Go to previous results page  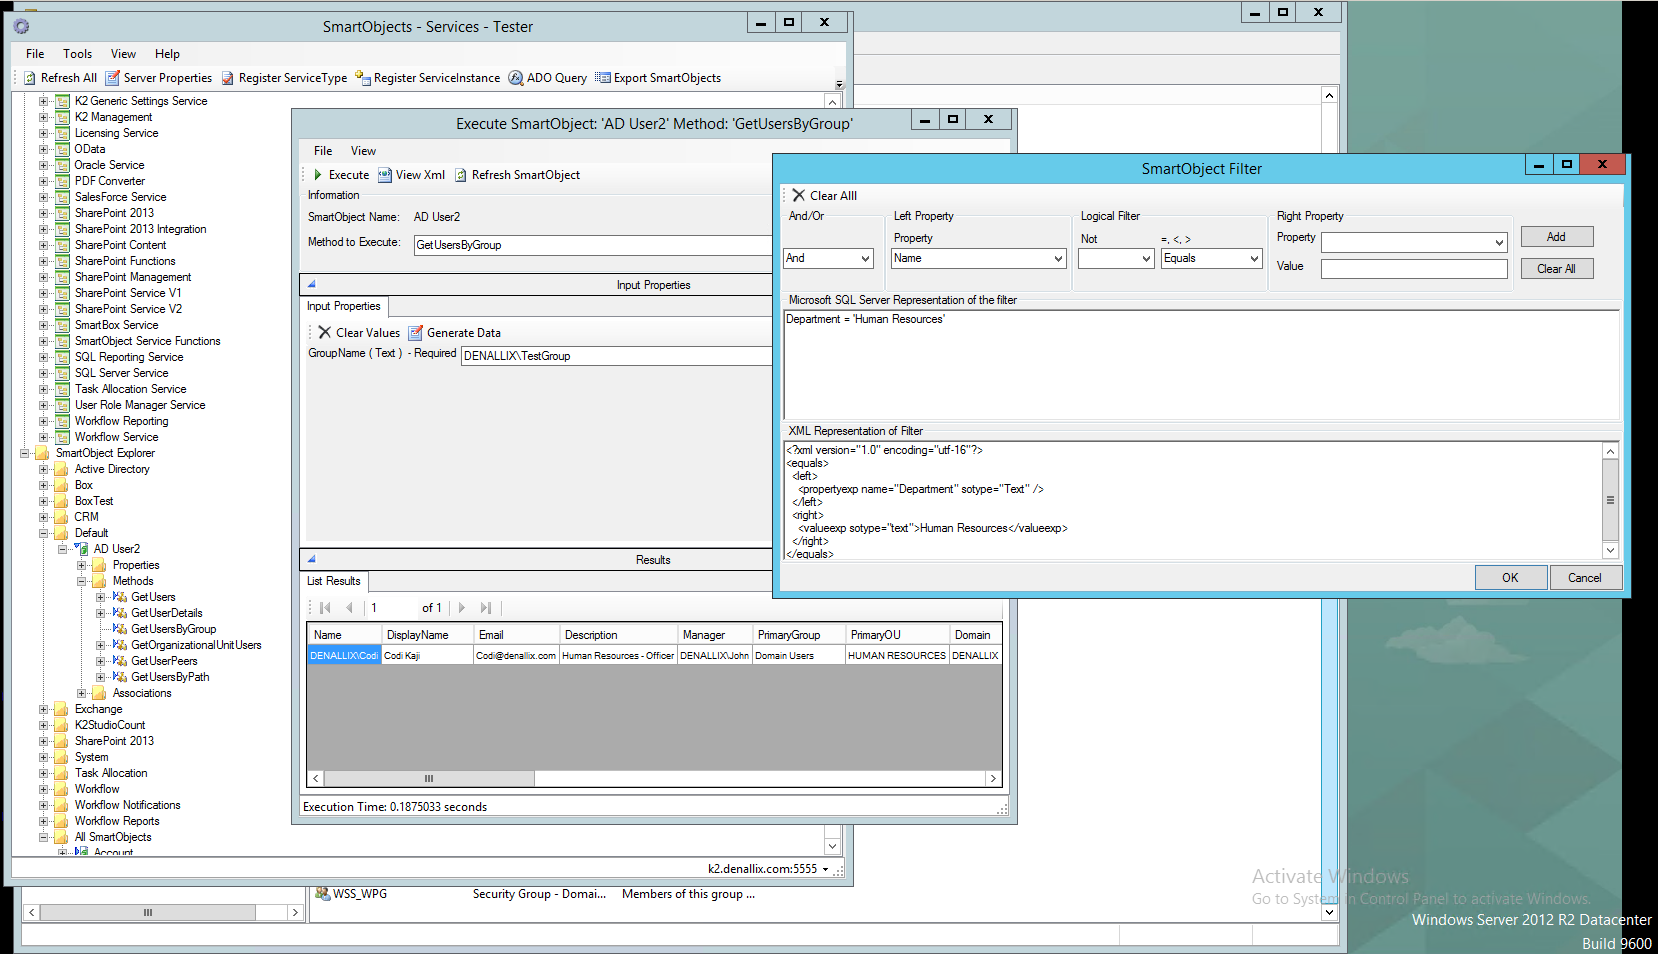pyautogui.click(x=349, y=608)
